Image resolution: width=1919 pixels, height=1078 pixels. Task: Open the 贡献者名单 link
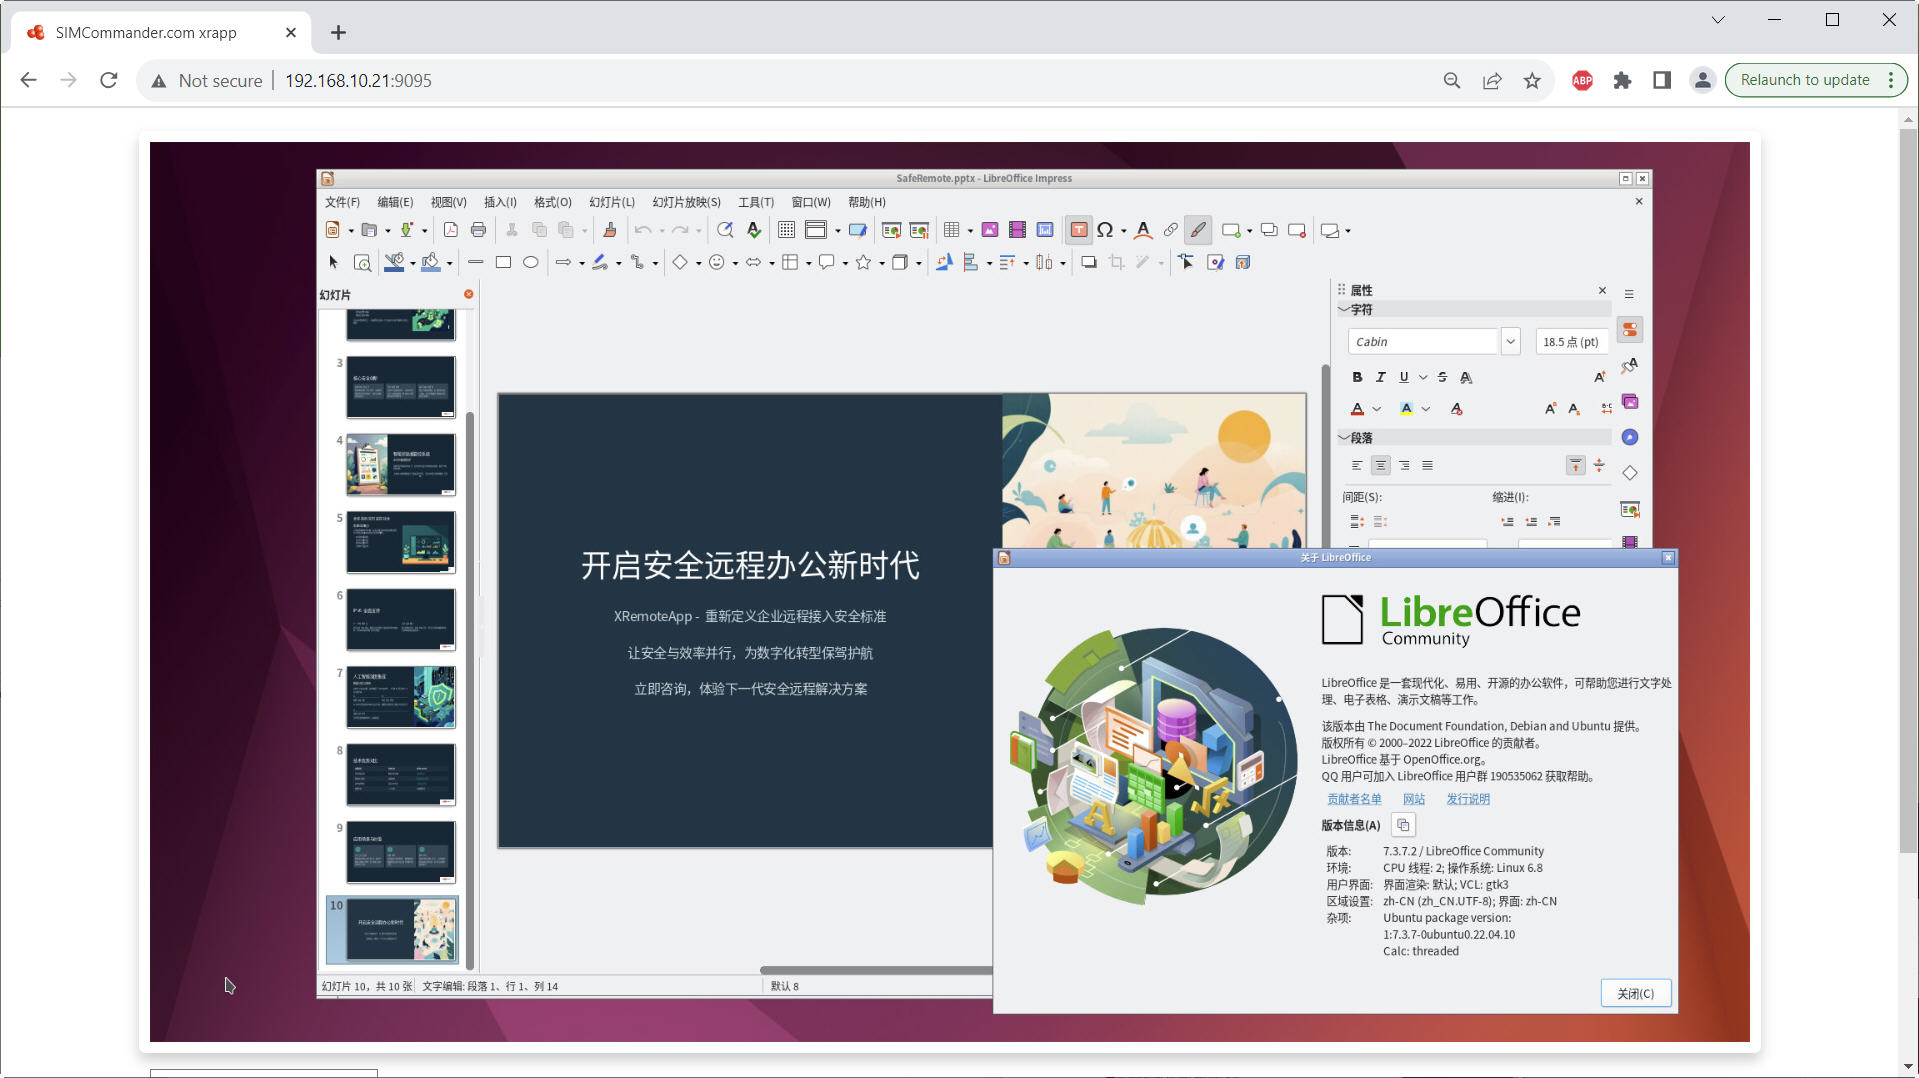(1353, 799)
